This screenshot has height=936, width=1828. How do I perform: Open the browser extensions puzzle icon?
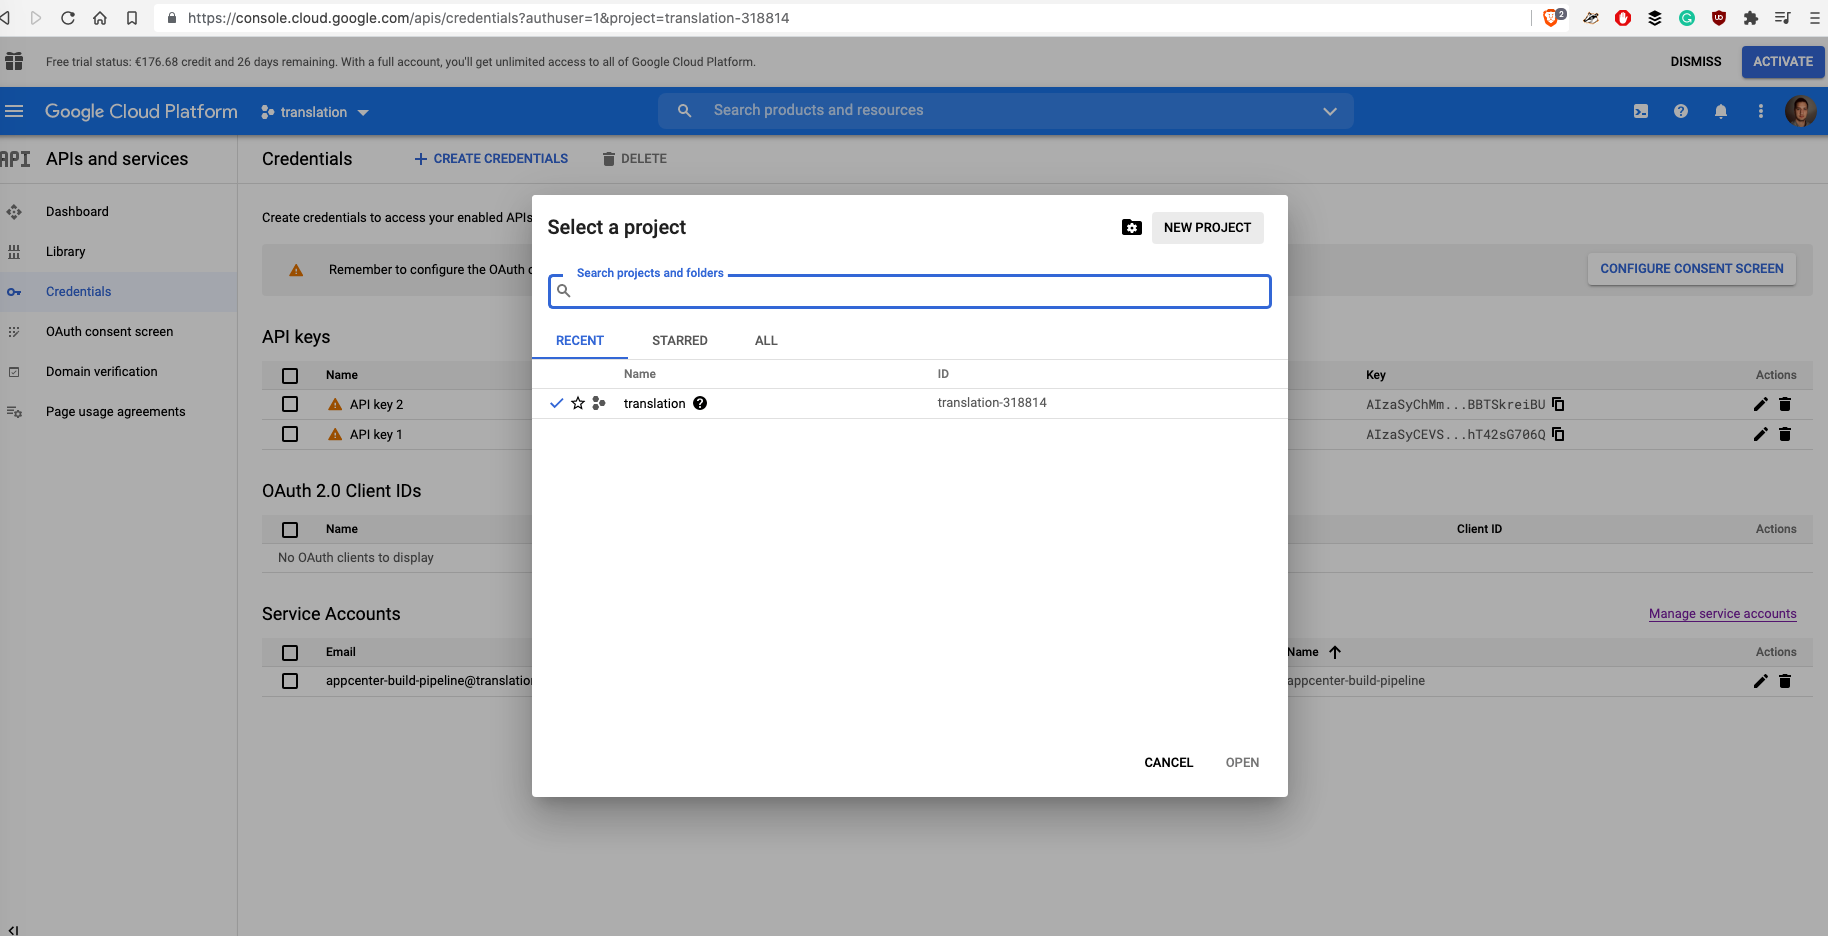click(1750, 18)
